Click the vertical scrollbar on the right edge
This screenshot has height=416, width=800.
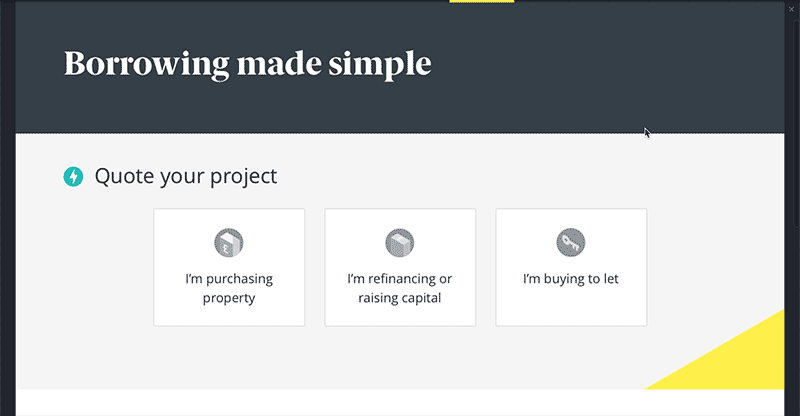797,123
